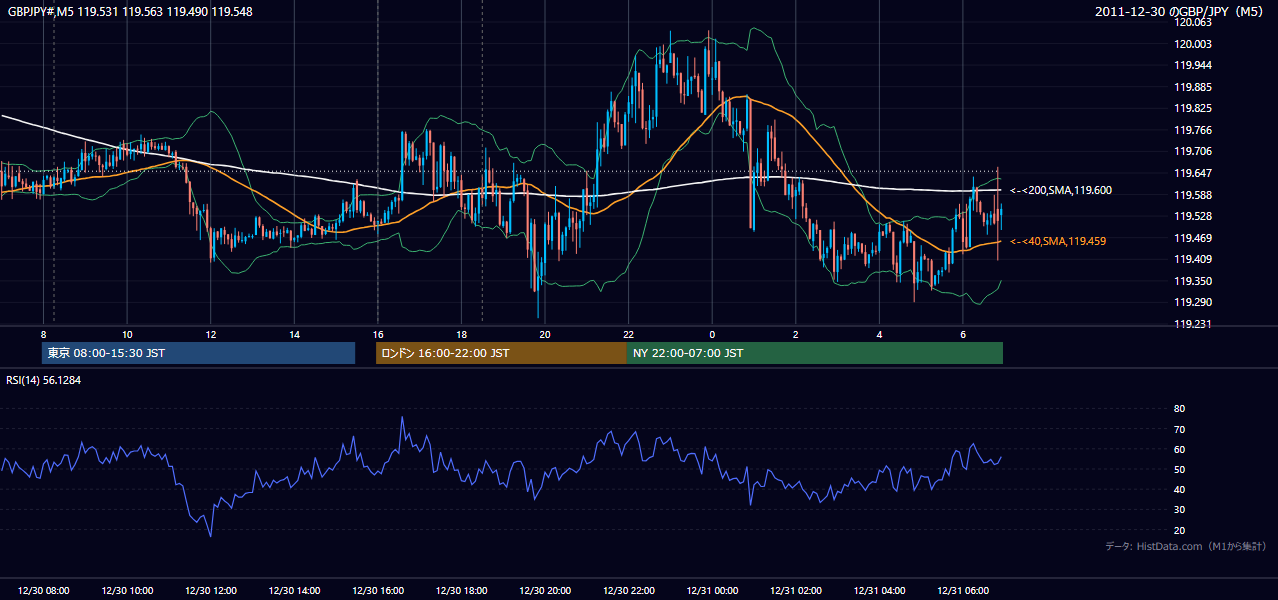Click the 119.528 price axis label
The height and width of the screenshot is (600, 1278).
1194,216
